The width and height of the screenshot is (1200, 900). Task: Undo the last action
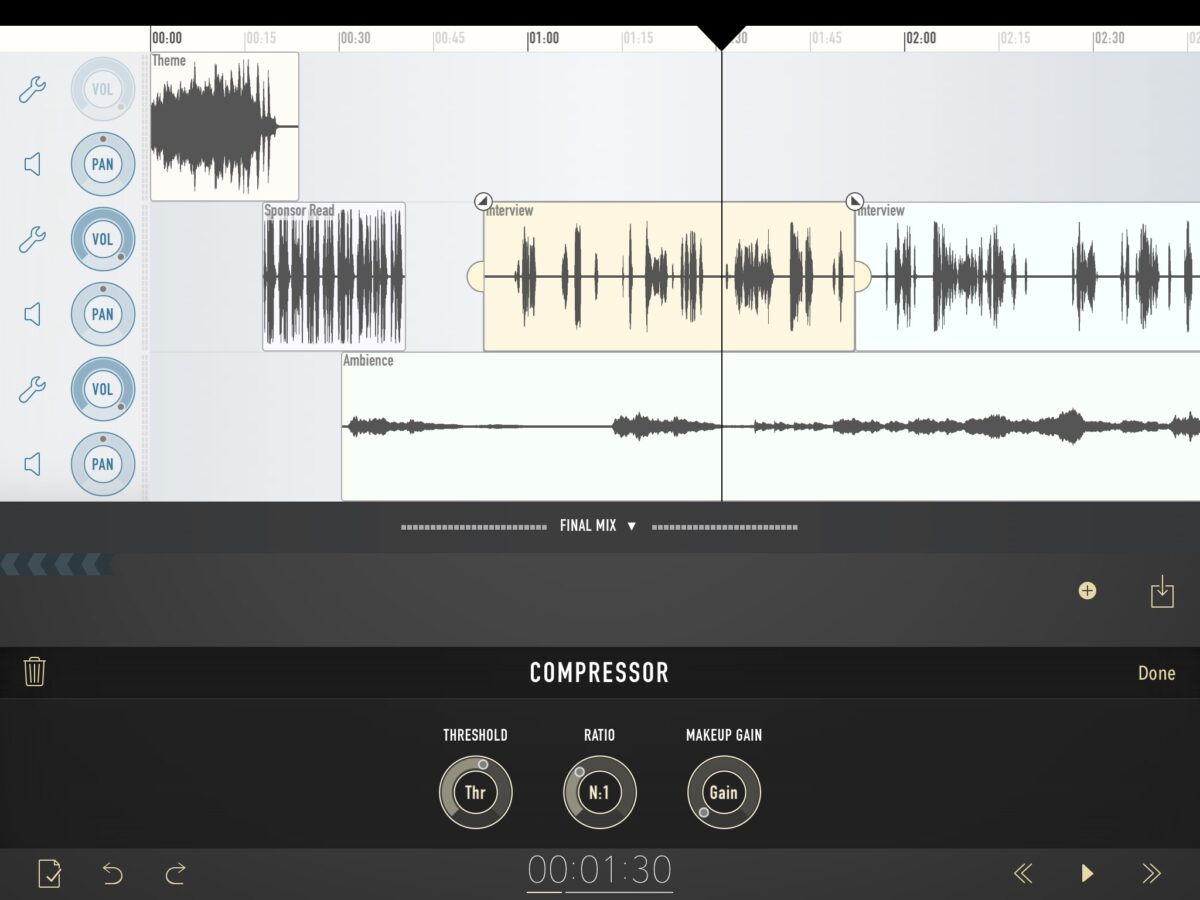click(112, 874)
